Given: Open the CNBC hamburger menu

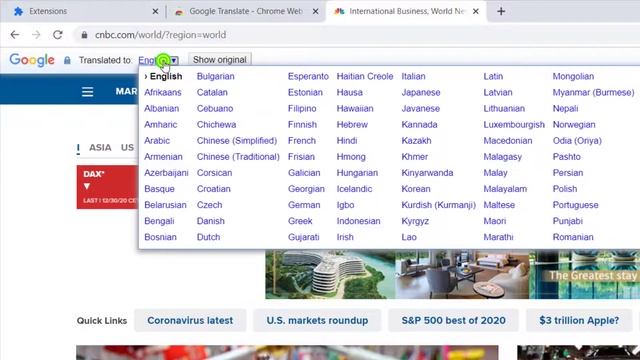Looking at the screenshot, I should pyautogui.click(x=87, y=91).
